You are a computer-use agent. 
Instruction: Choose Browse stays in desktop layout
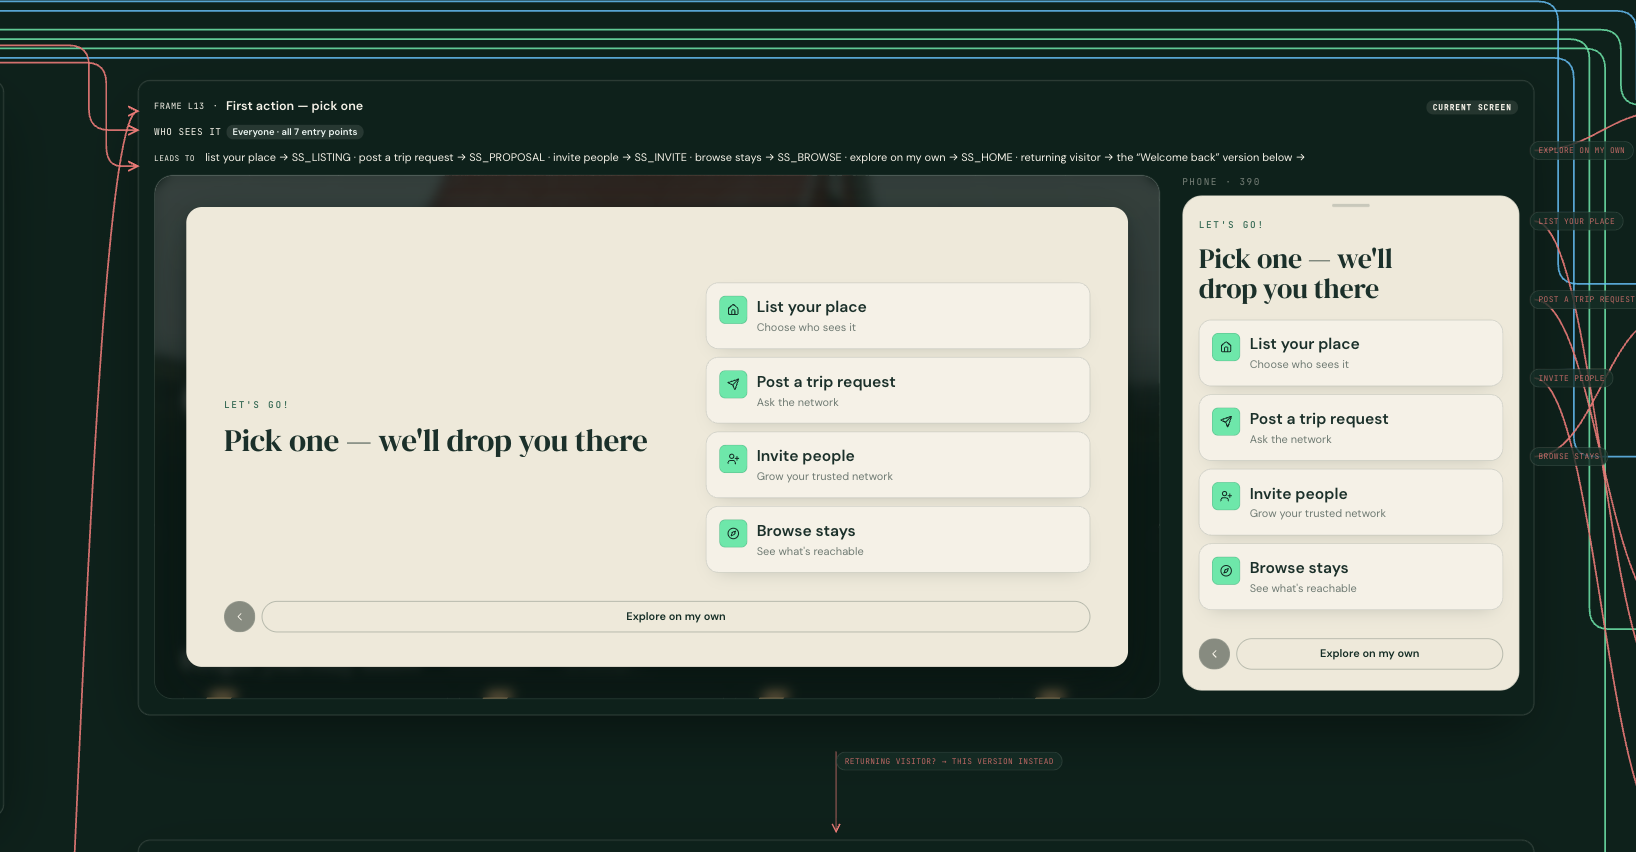point(898,540)
